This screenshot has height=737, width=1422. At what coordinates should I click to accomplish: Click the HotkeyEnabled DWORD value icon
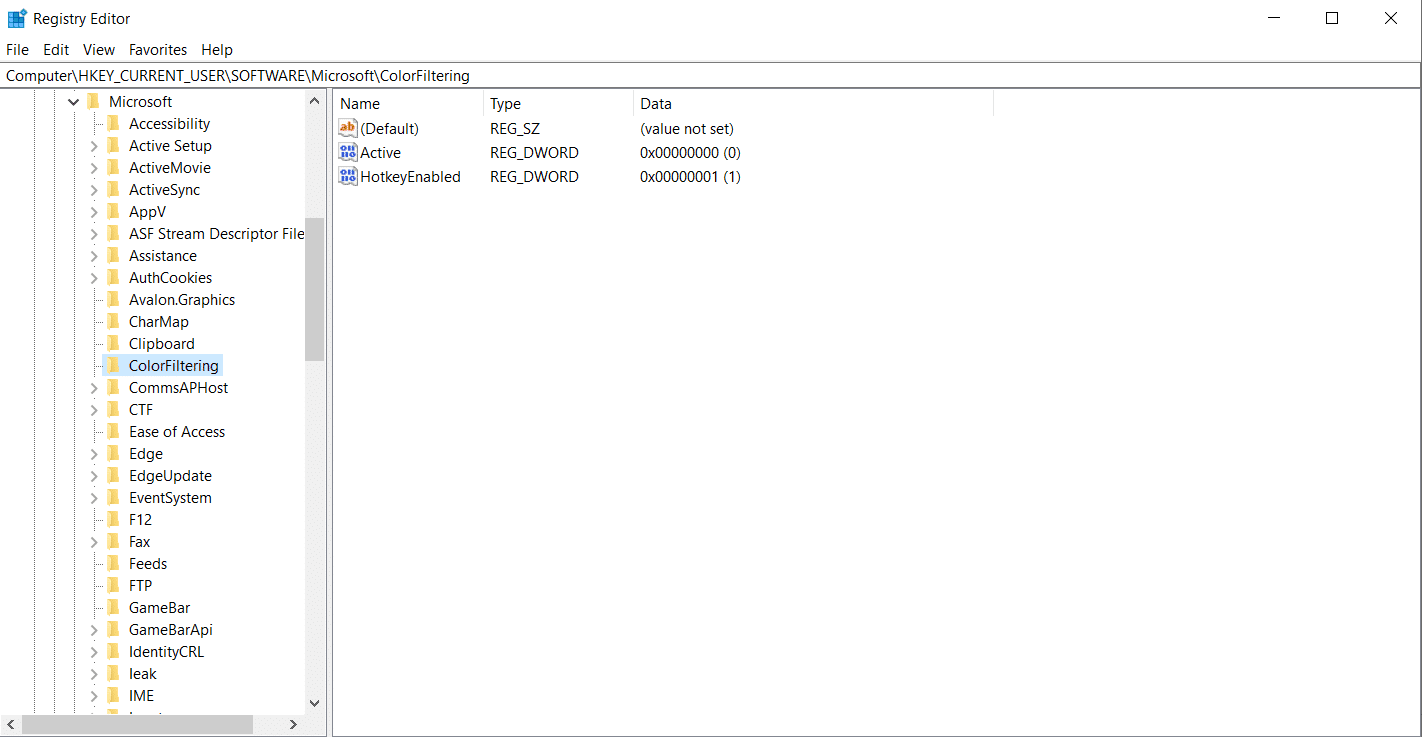coord(348,176)
